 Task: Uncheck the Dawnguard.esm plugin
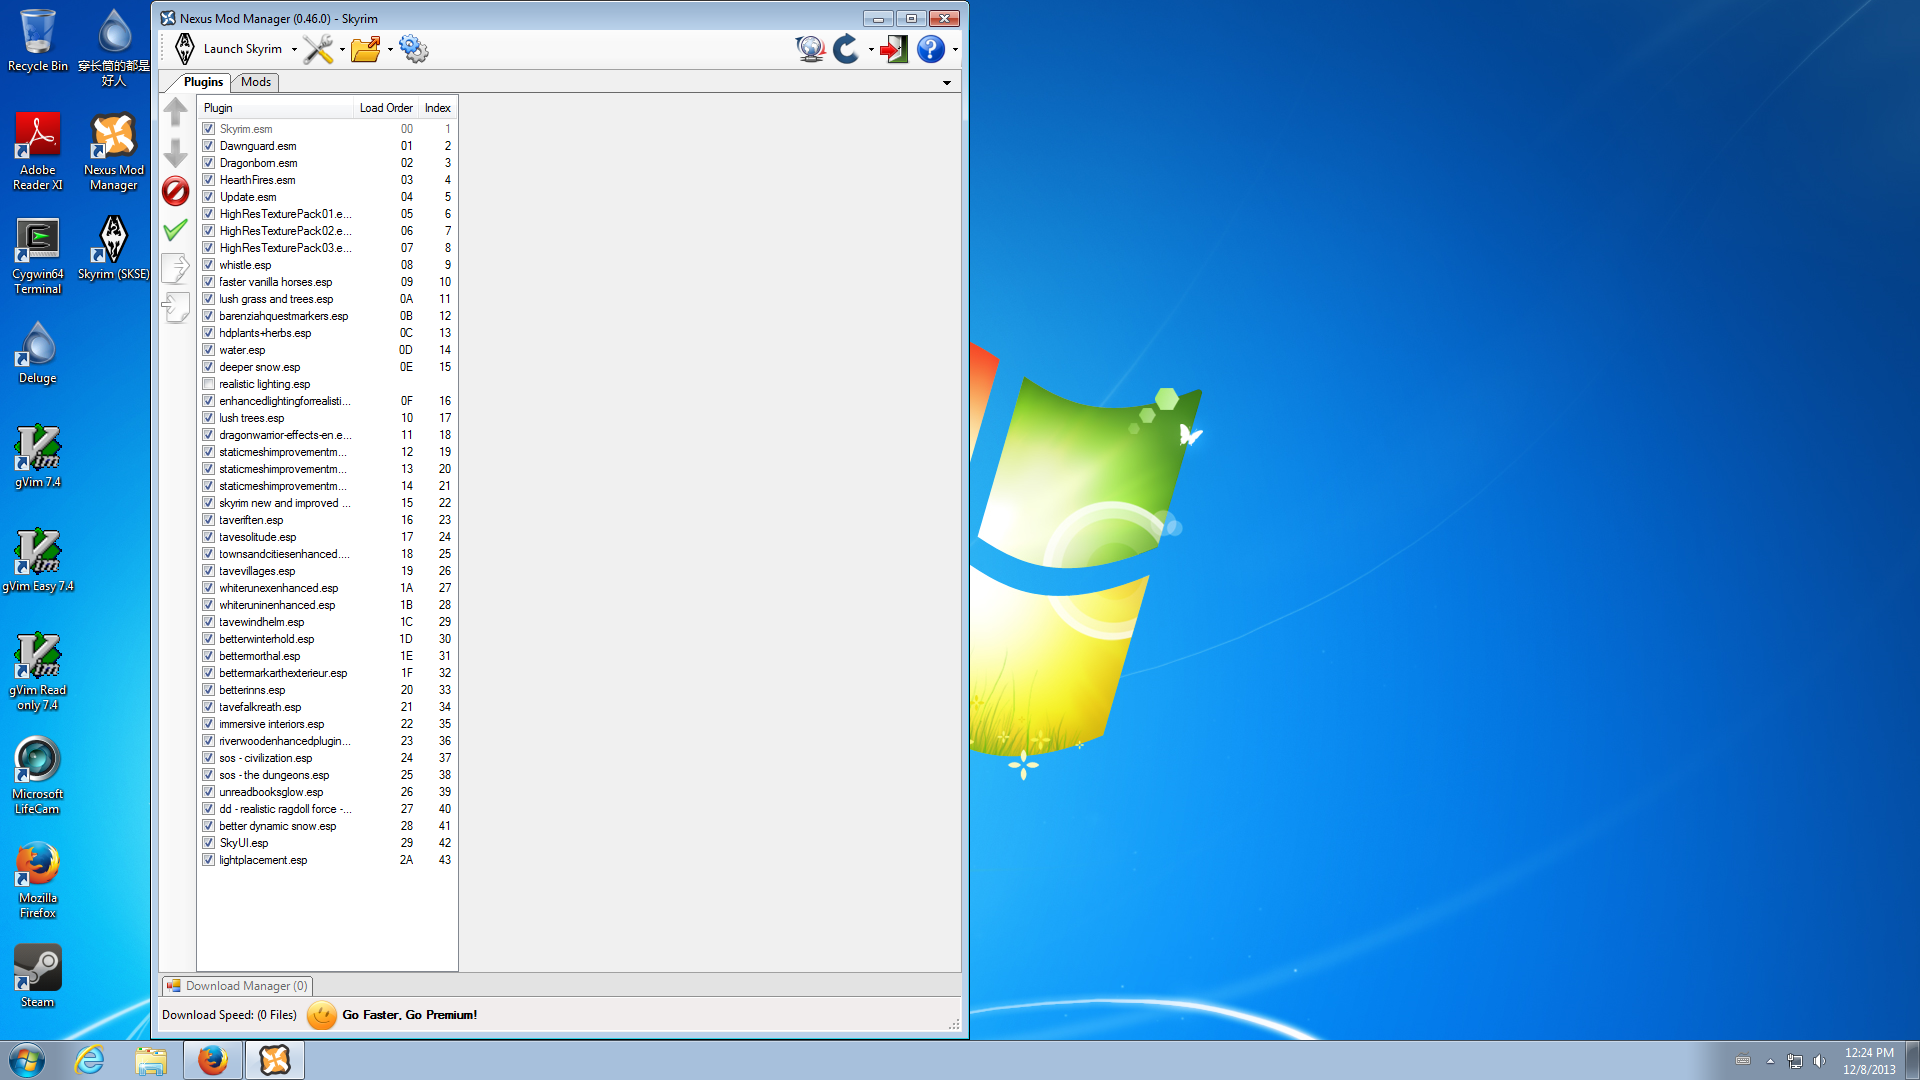(x=208, y=146)
